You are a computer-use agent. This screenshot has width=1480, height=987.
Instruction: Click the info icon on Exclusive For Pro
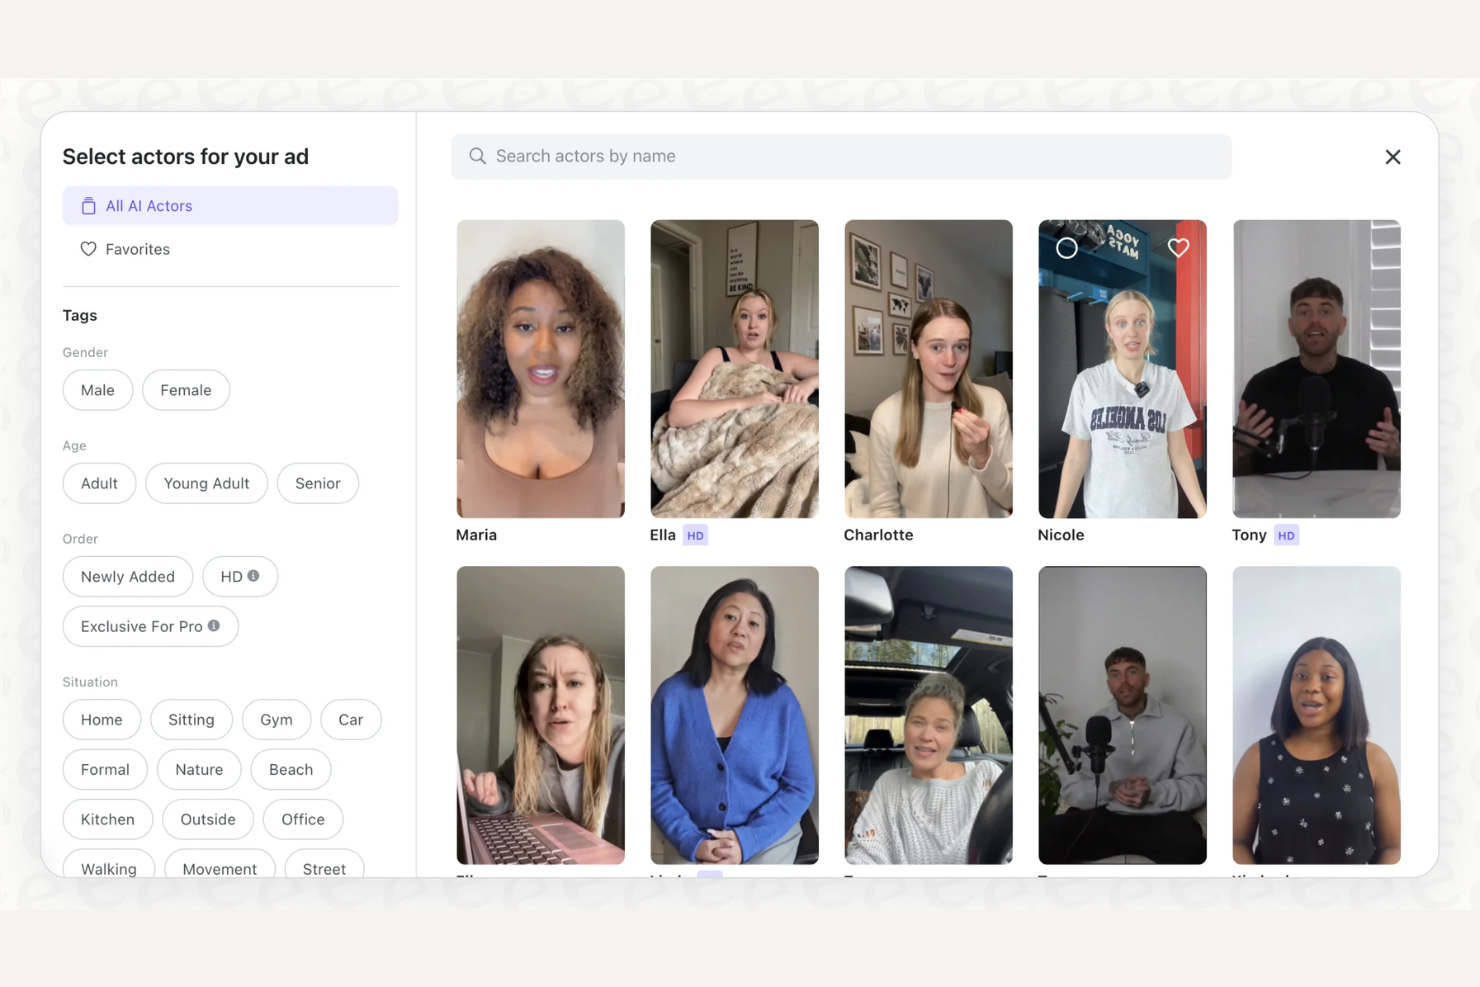pyautogui.click(x=215, y=625)
